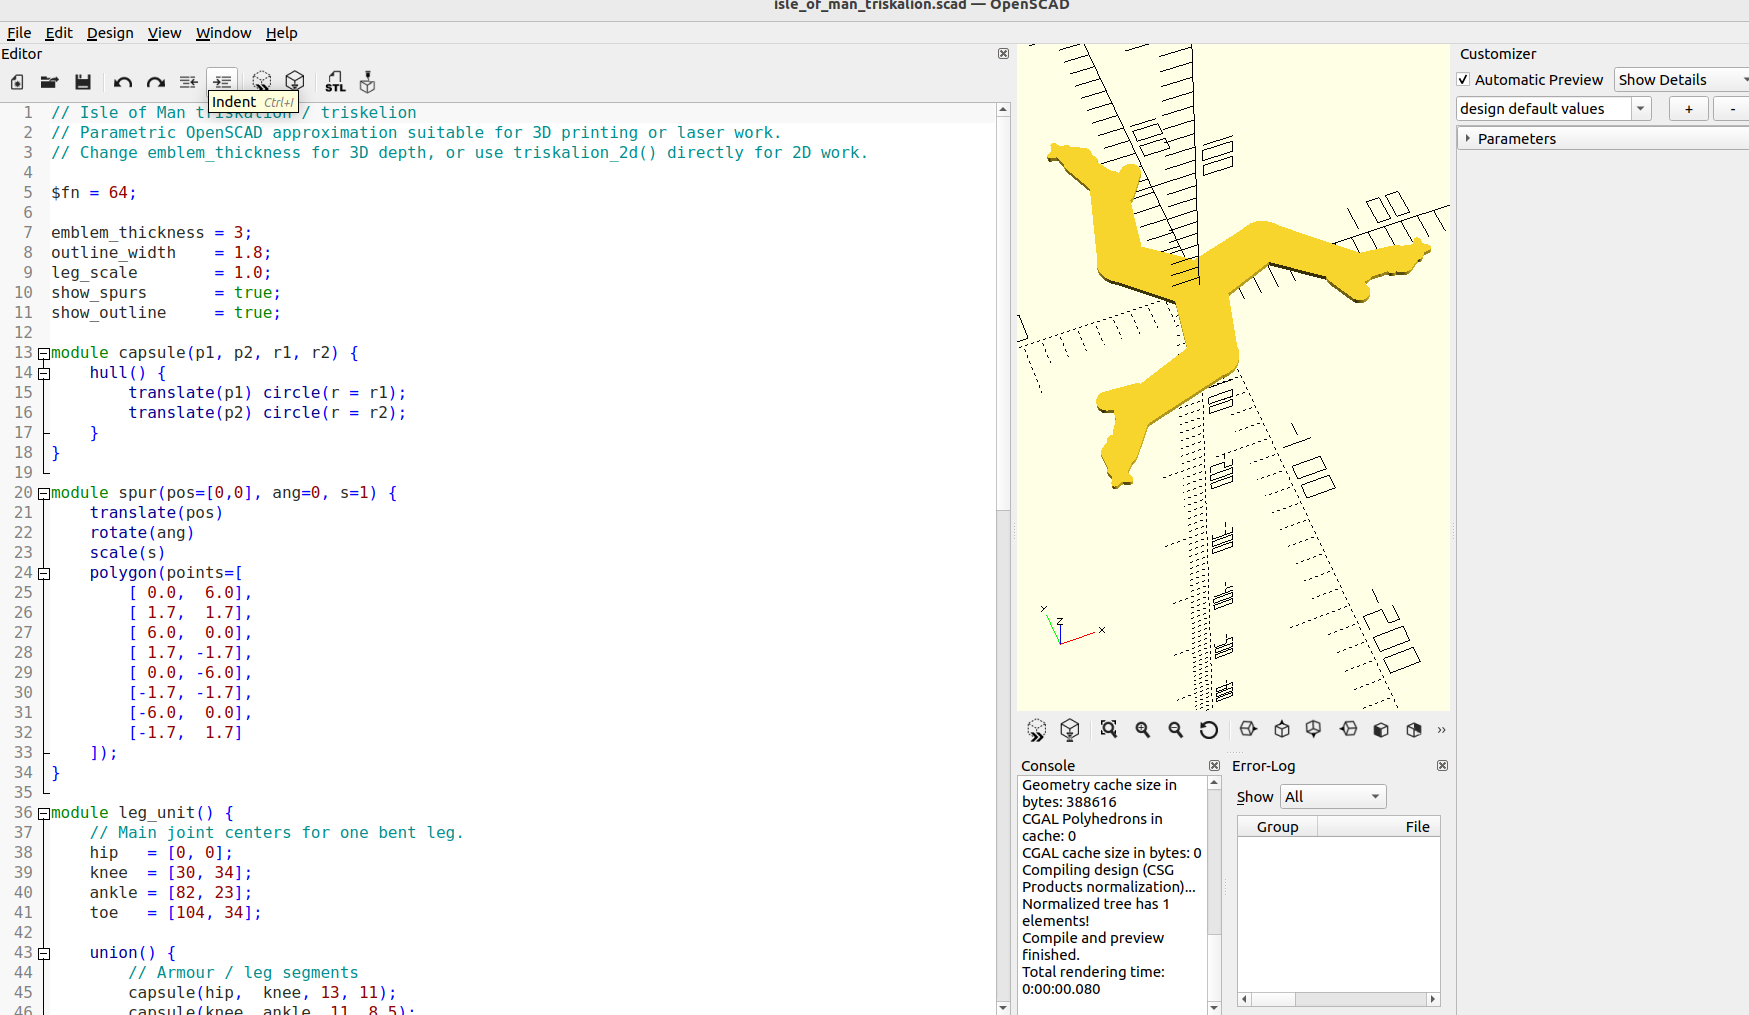Viewport: 1749px width, 1015px height.
Task: Toggle the Automatic Preview checkbox
Action: tap(1464, 80)
